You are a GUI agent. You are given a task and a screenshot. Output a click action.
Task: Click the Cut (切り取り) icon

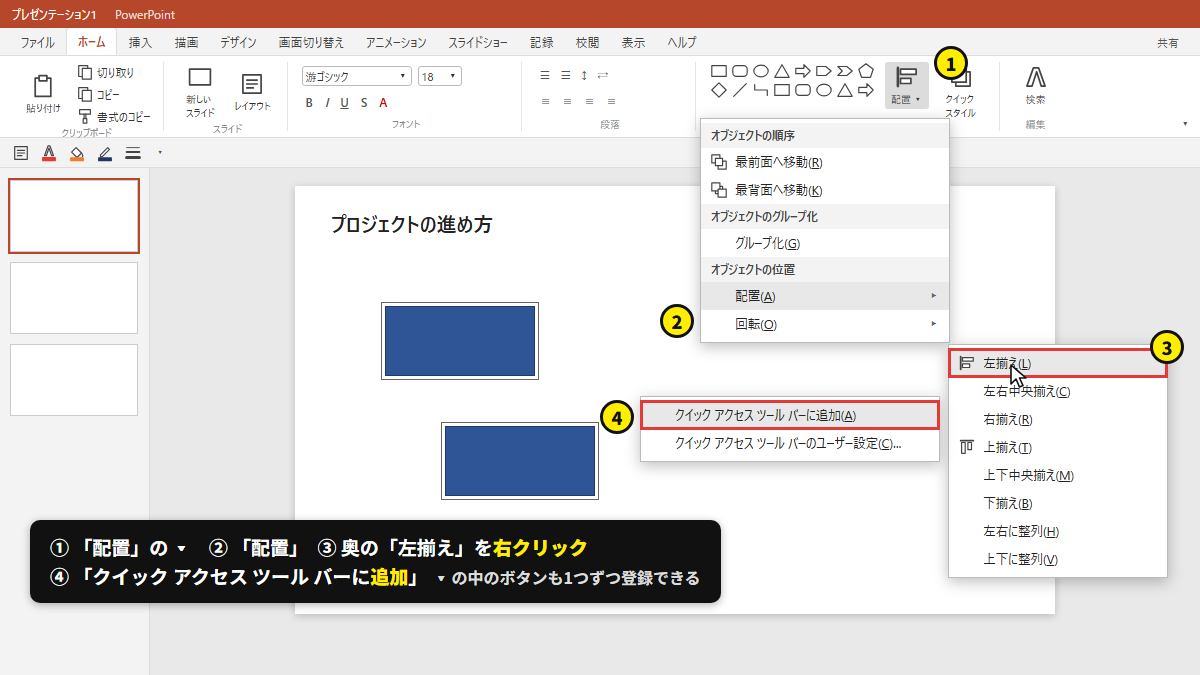click(x=85, y=72)
